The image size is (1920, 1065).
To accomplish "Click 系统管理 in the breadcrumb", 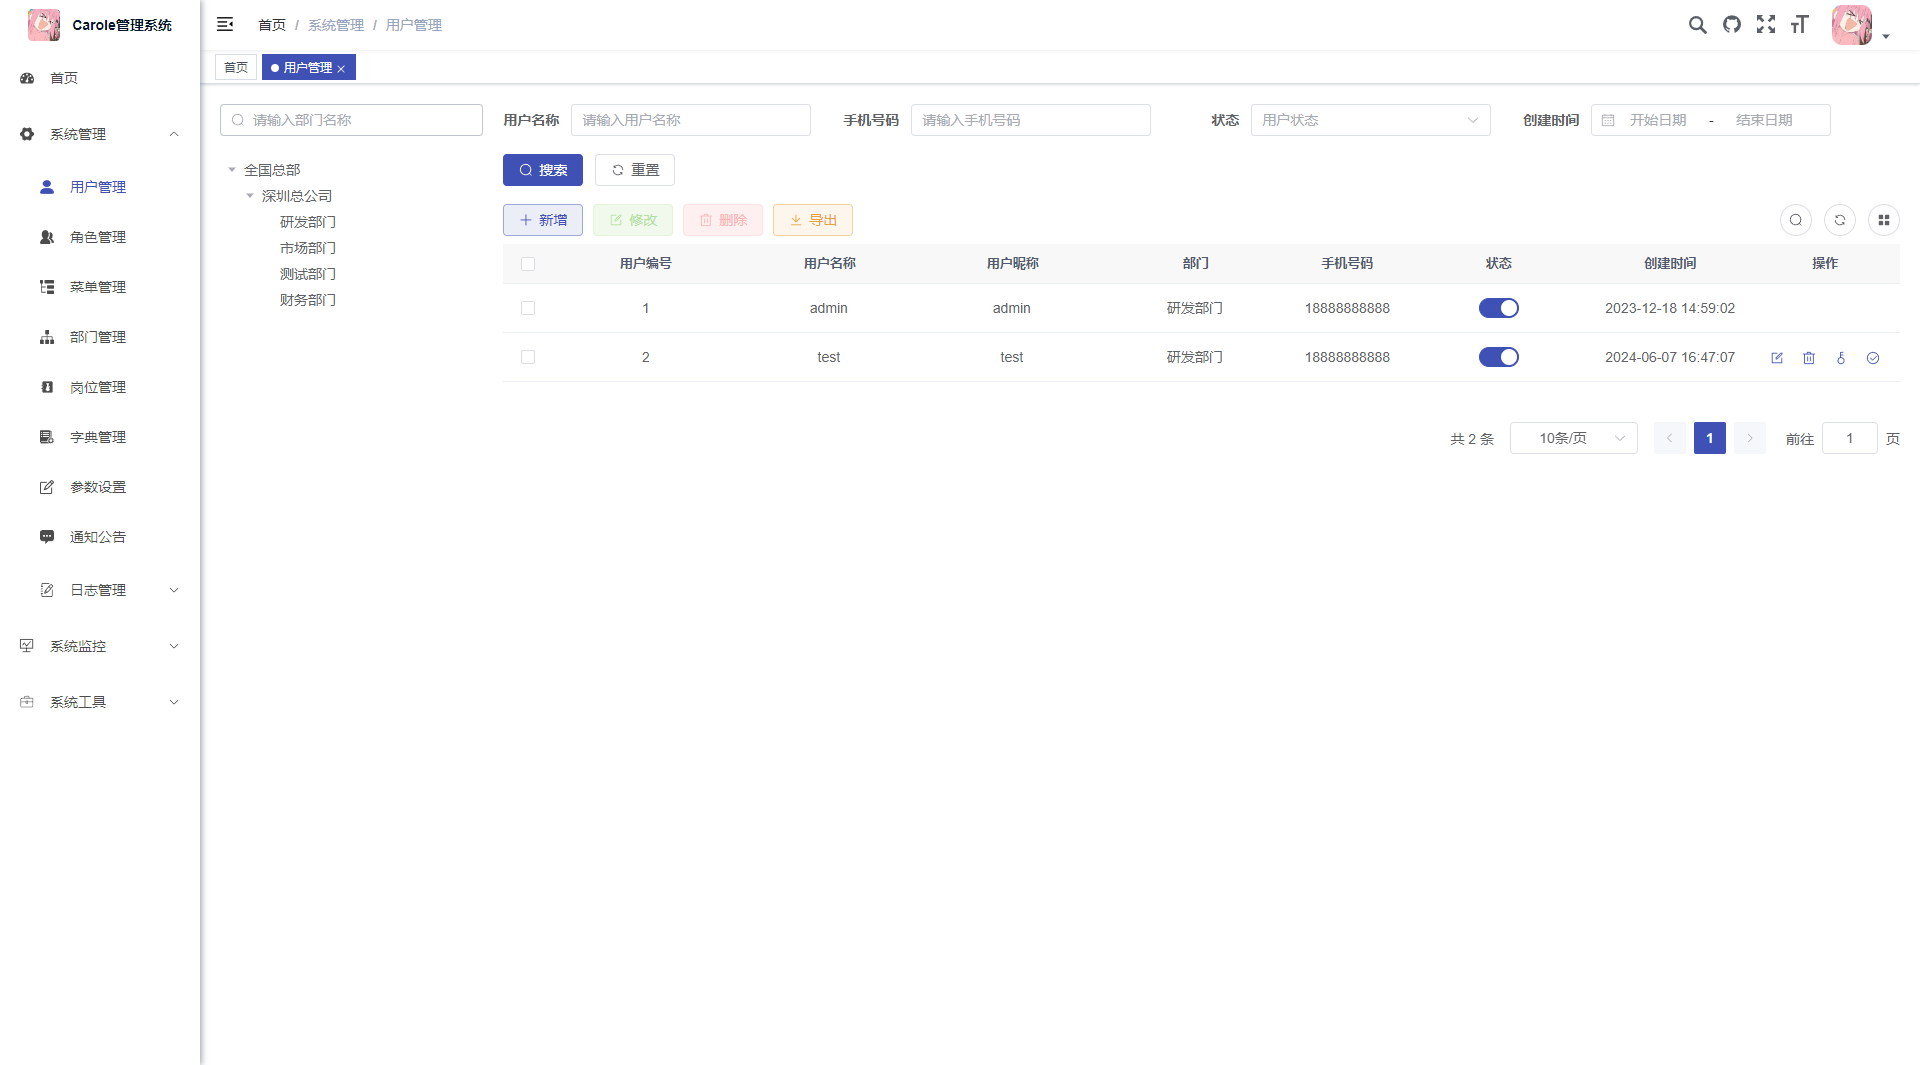I will click(336, 25).
